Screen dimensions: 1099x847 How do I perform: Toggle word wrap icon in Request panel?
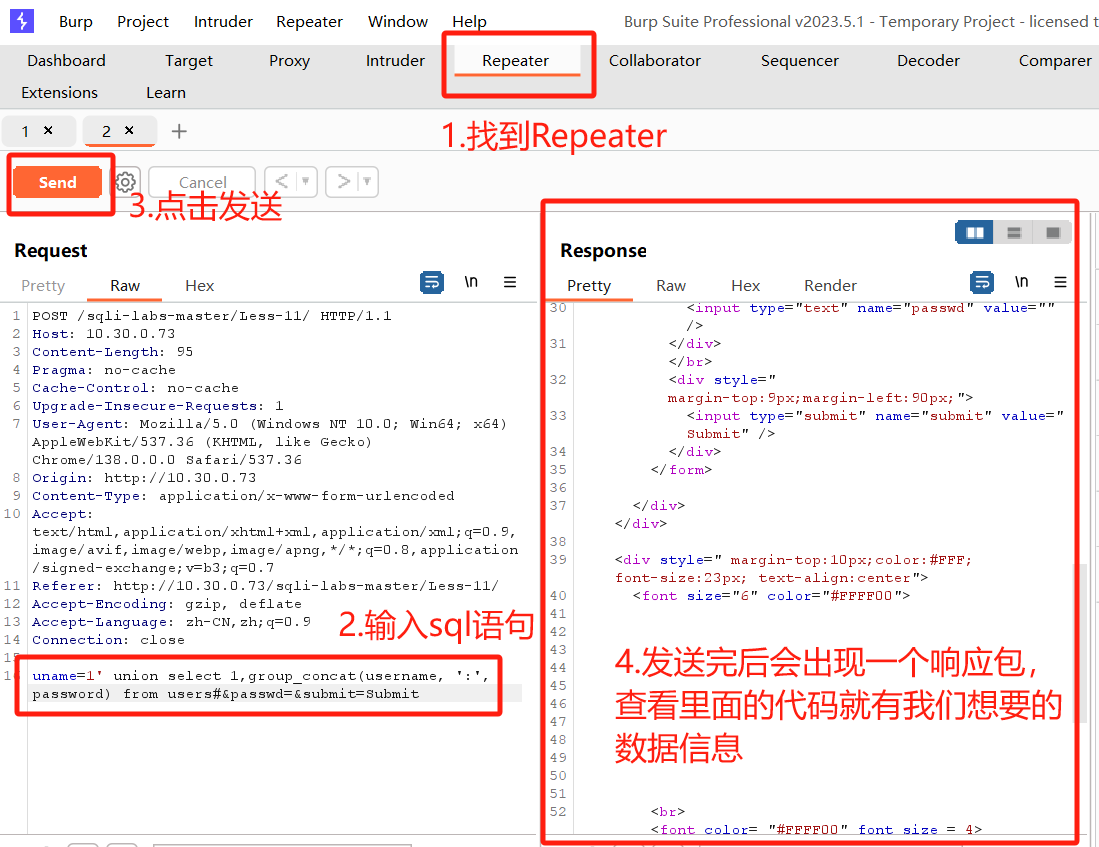(432, 283)
